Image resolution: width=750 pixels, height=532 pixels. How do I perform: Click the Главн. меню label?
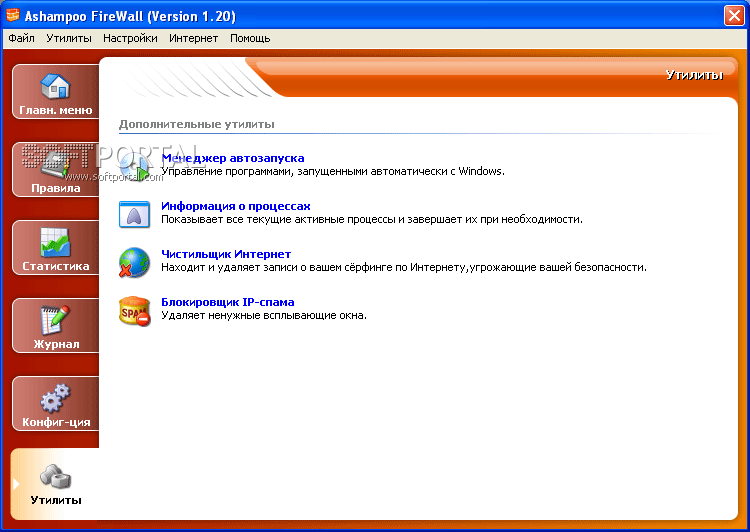(x=55, y=110)
